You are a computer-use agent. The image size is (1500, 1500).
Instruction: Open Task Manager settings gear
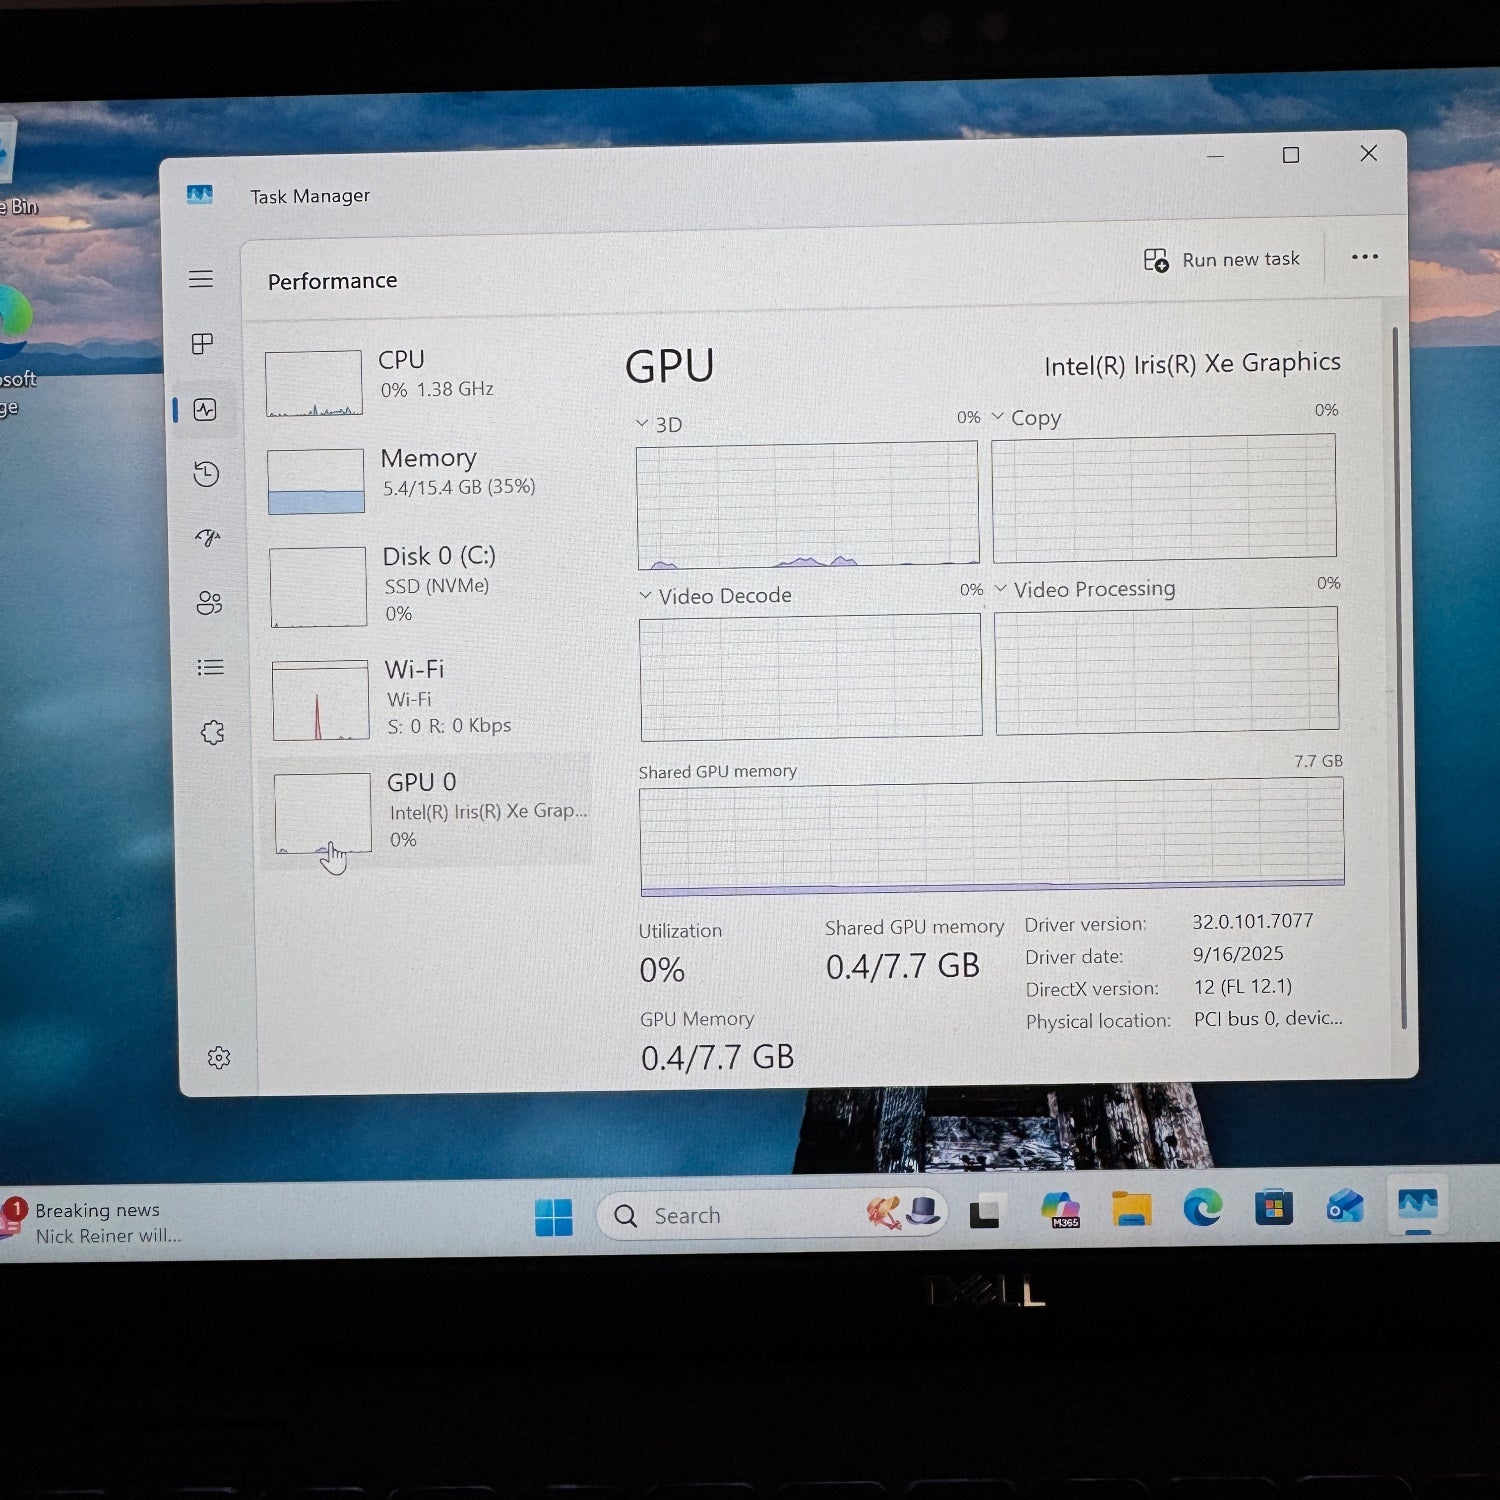[219, 1058]
